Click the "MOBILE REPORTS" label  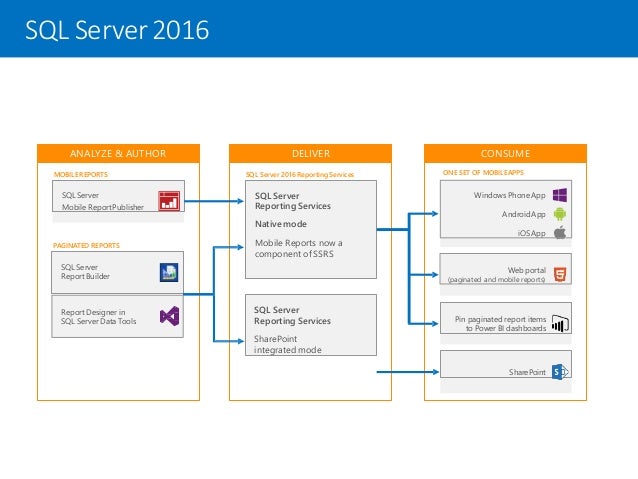pyautogui.click(x=81, y=174)
